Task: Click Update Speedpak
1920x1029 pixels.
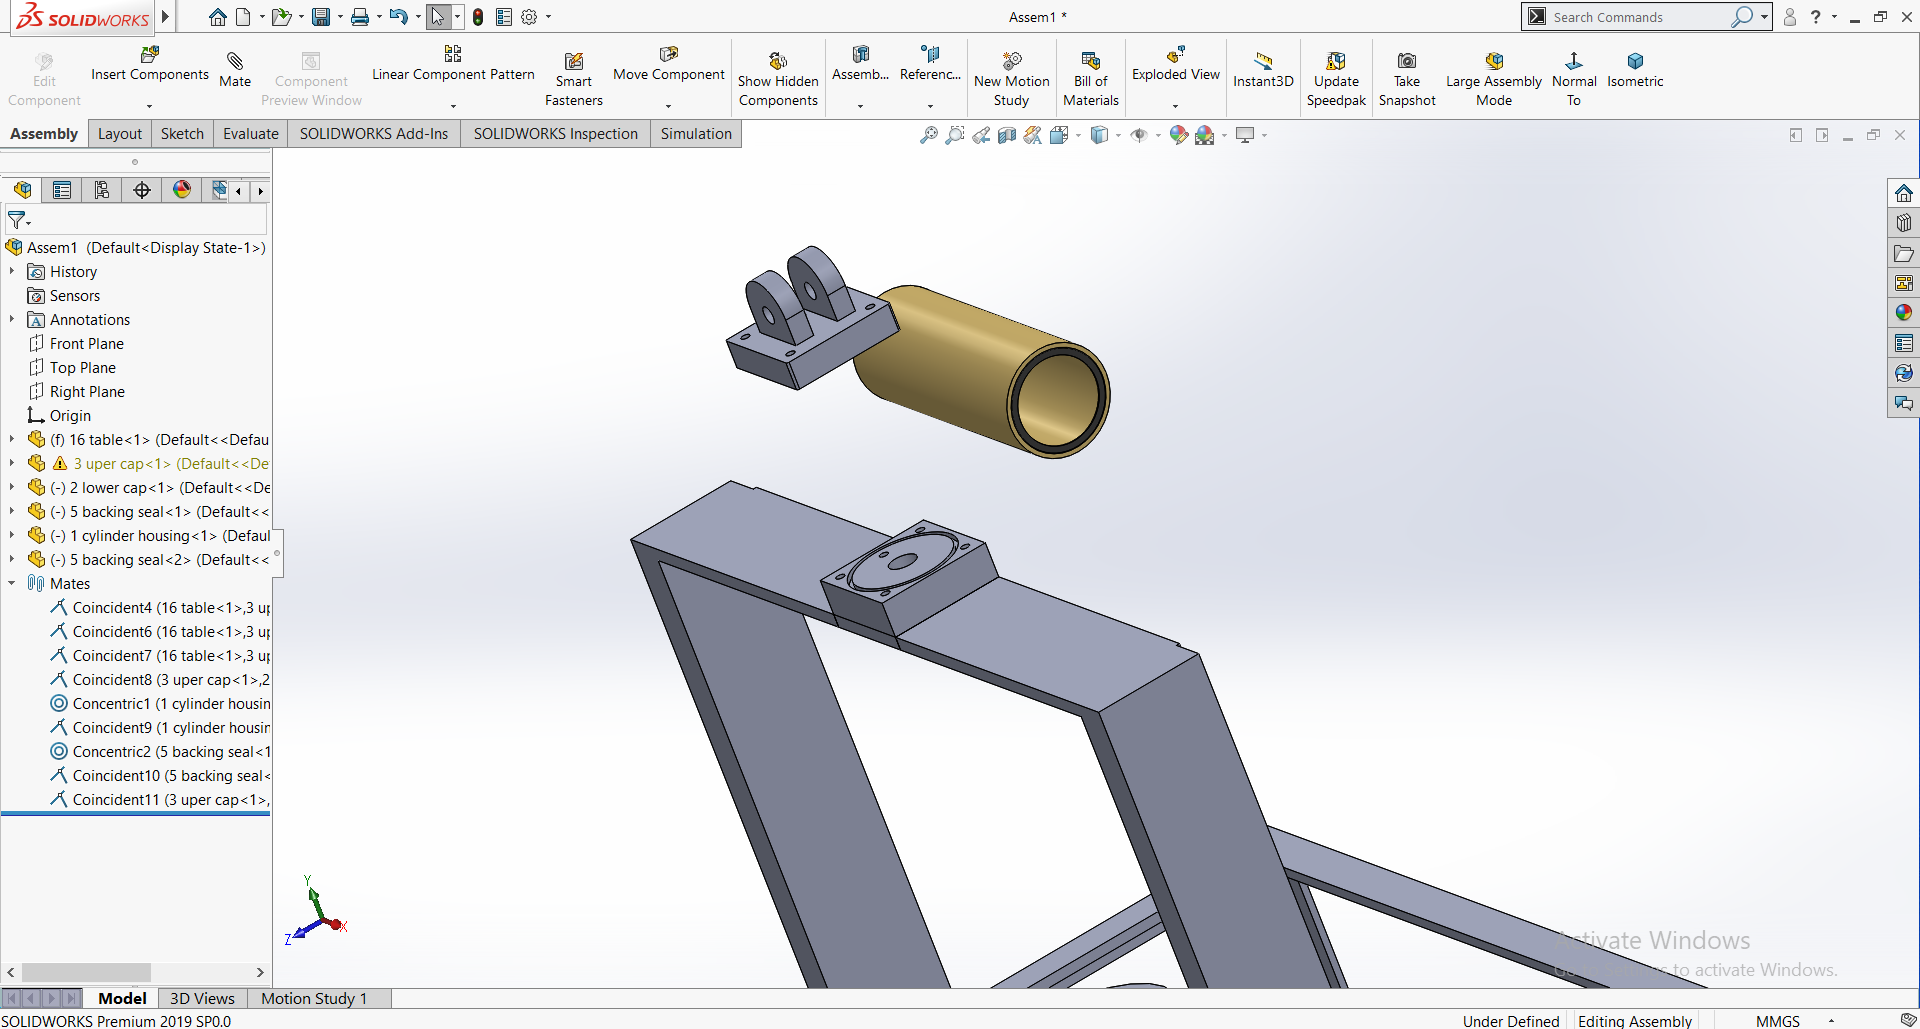Action: pyautogui.click(x=1336, y=79)
